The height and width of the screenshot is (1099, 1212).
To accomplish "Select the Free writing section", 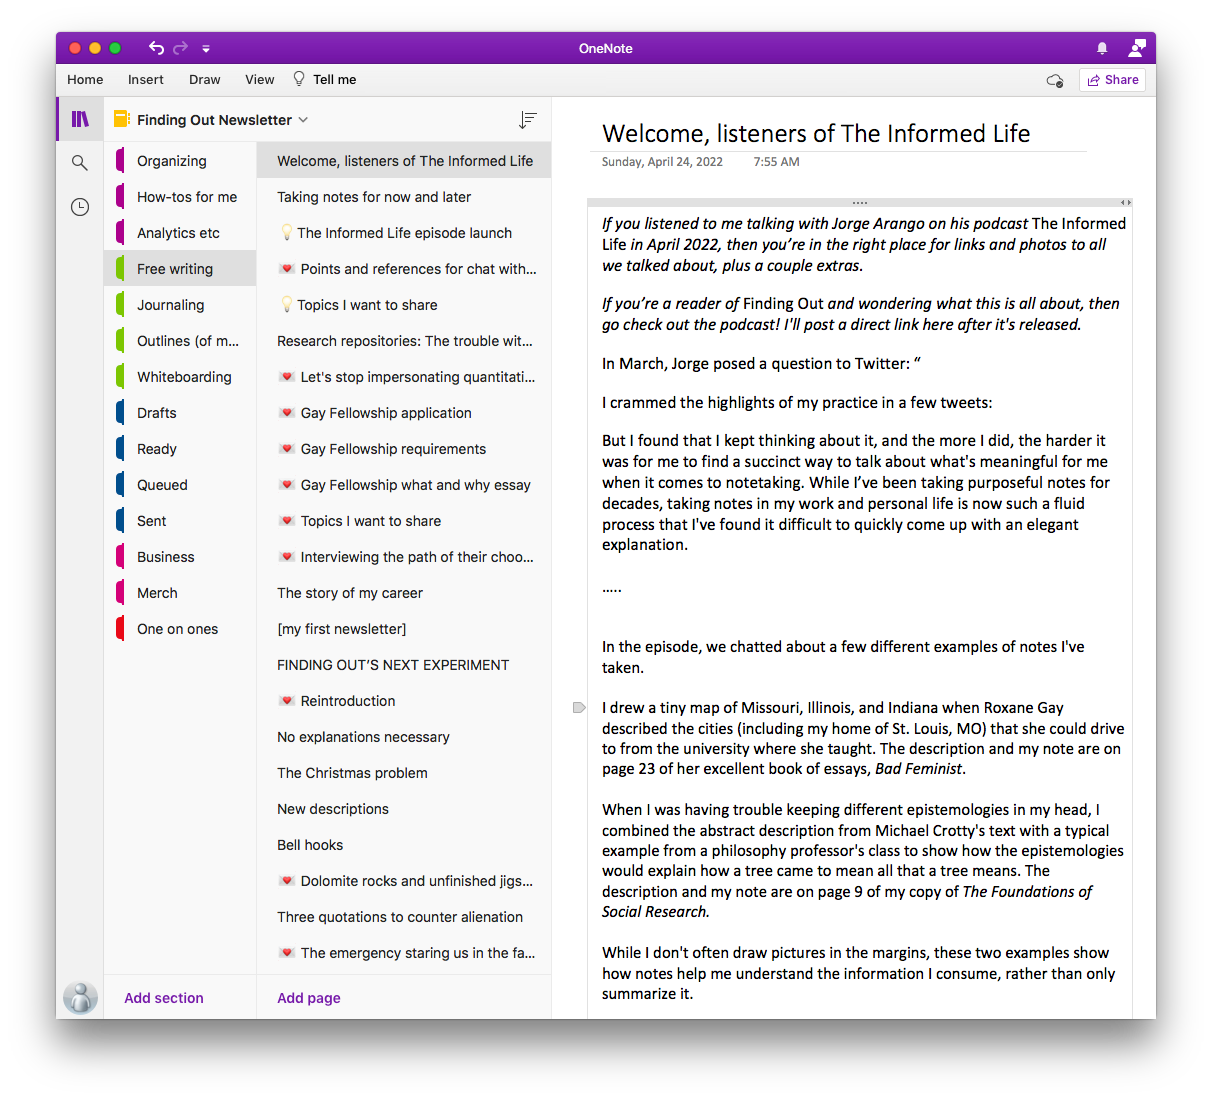I will 180,269.
